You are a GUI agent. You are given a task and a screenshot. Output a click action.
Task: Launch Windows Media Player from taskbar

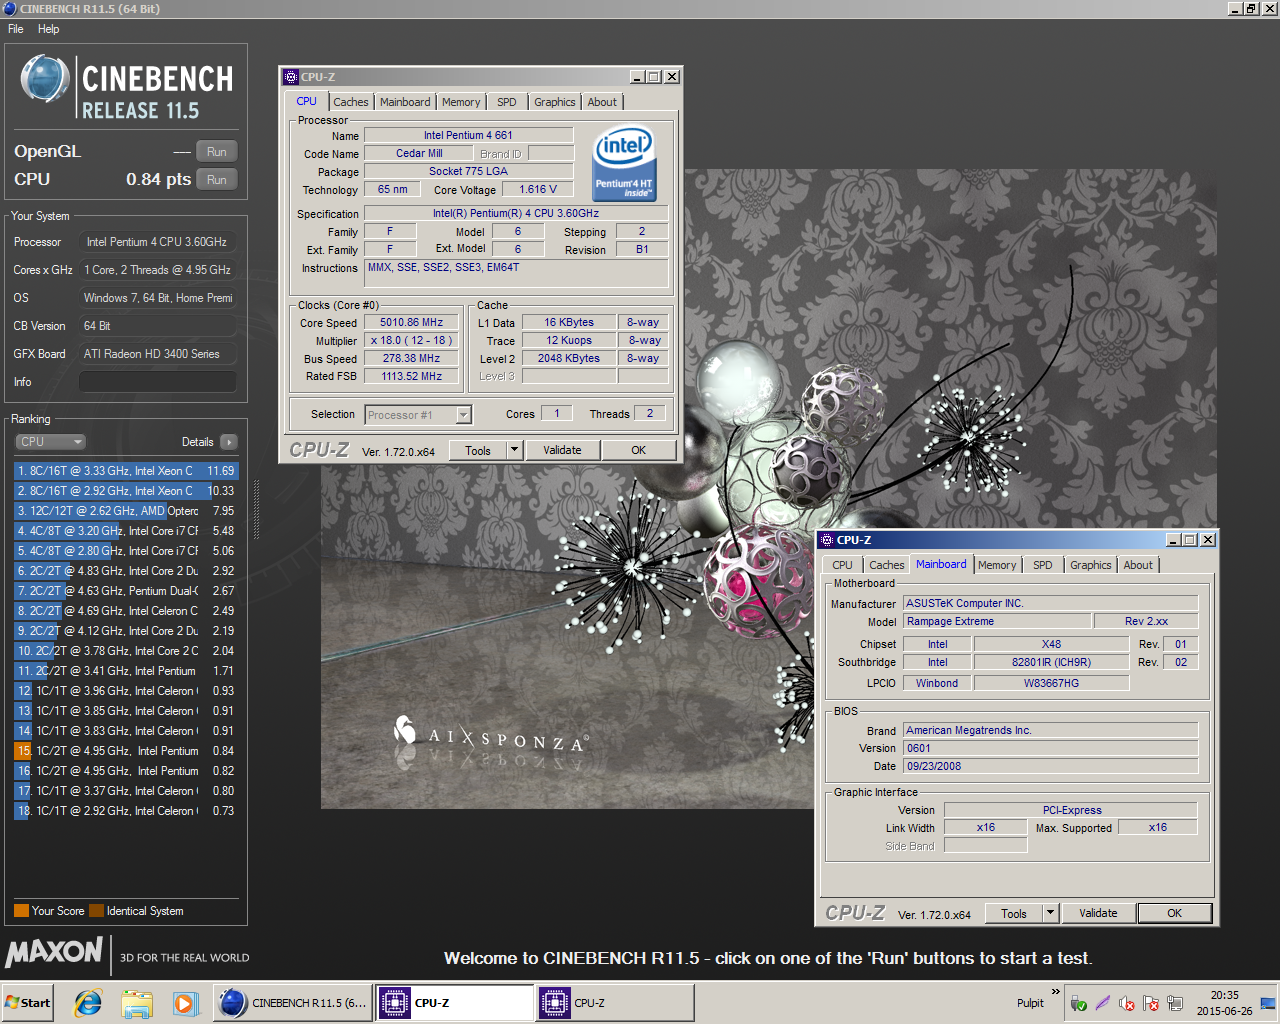[185, 1003]
